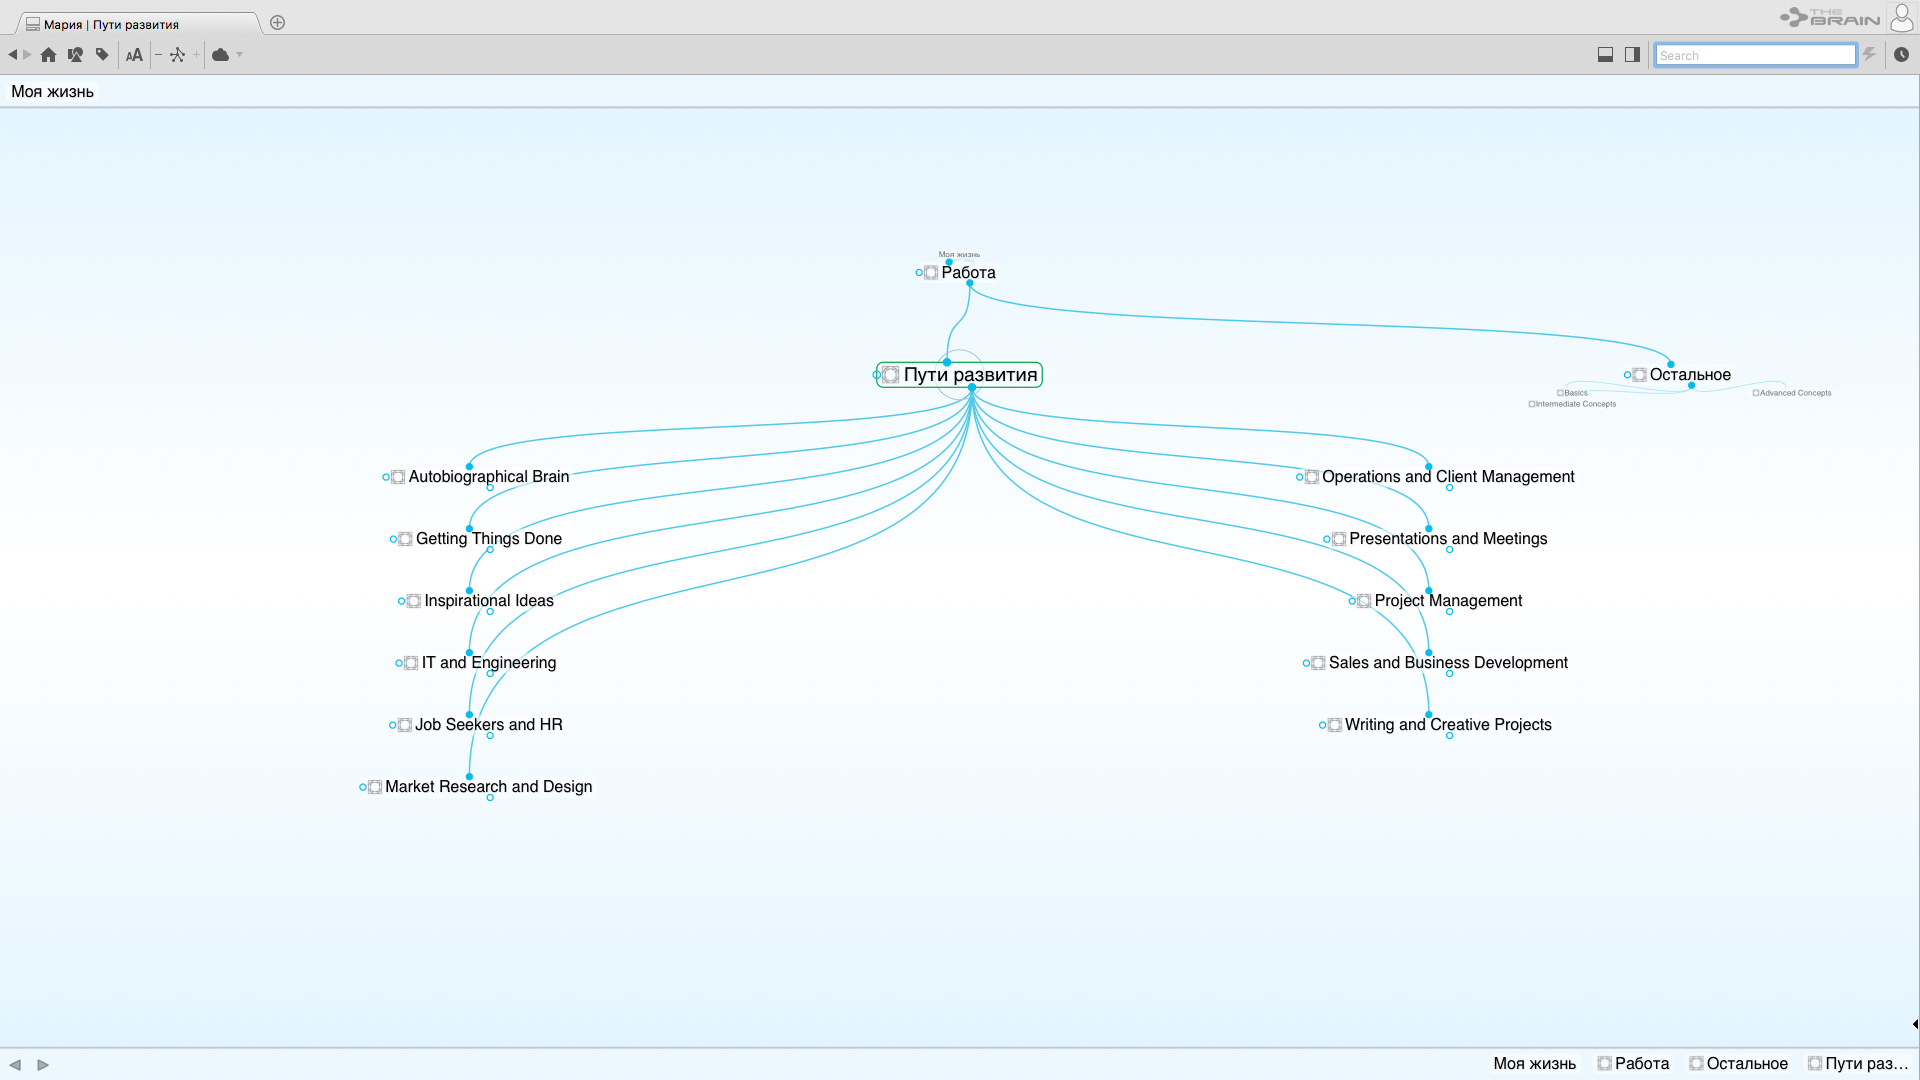Select the Работа thought
Screen dimensions: 1920x1080
(968, 273)
